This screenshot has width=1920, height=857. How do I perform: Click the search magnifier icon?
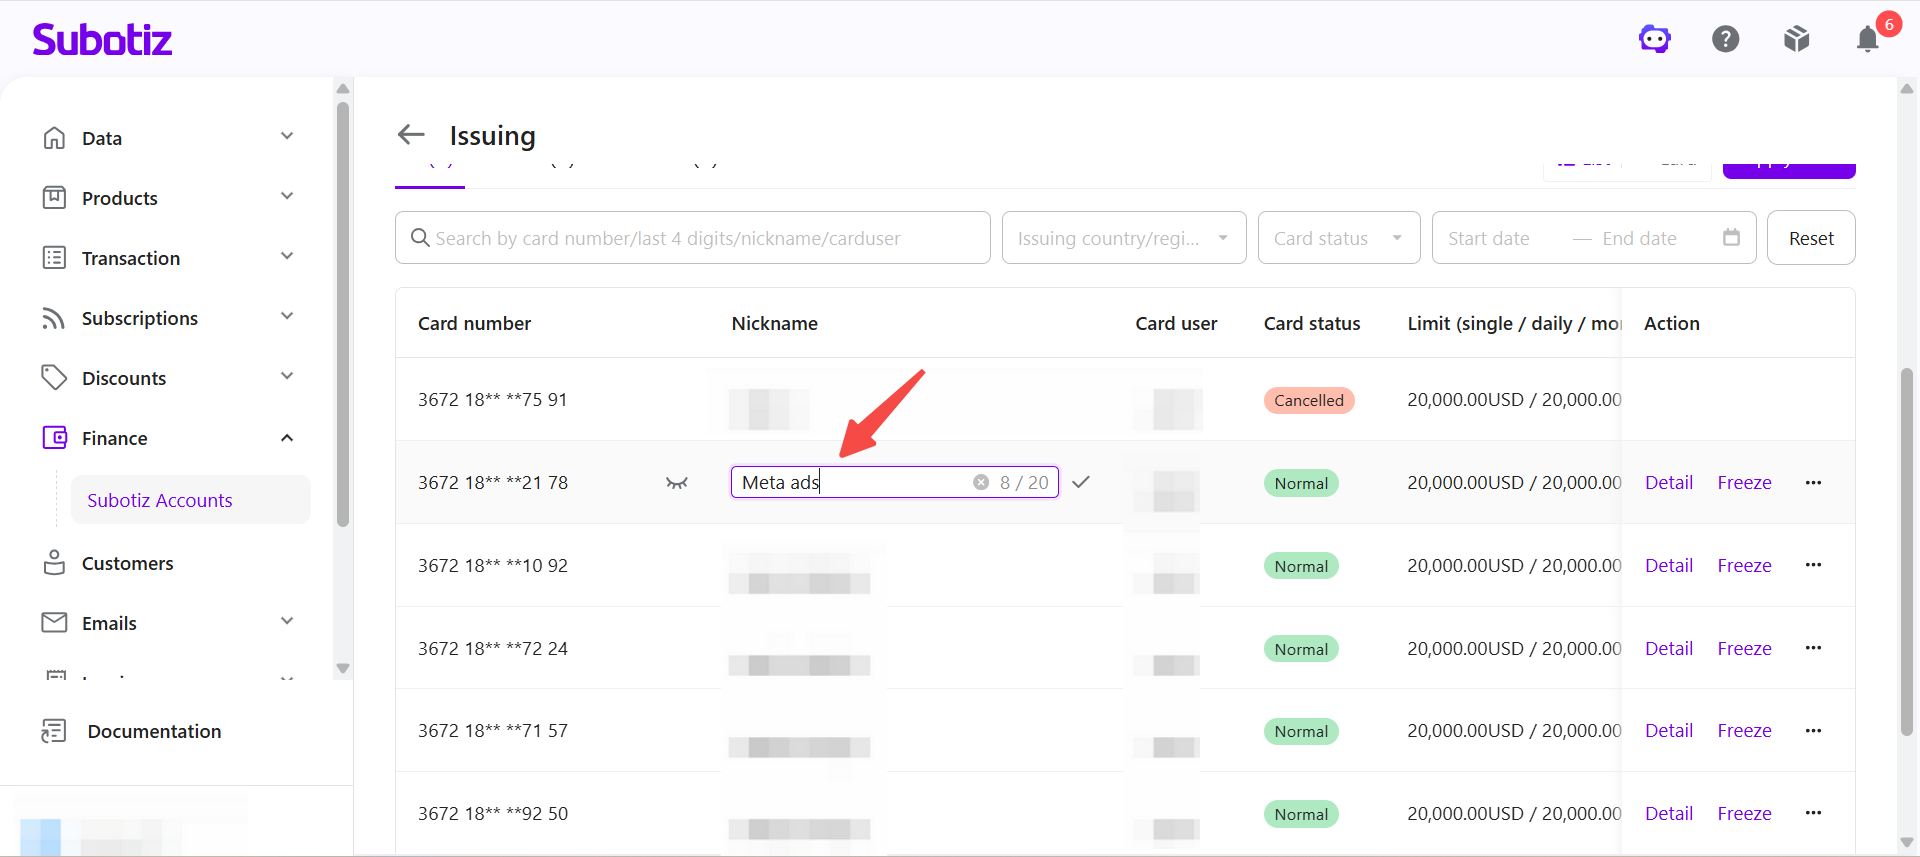[x=421, y=238]
